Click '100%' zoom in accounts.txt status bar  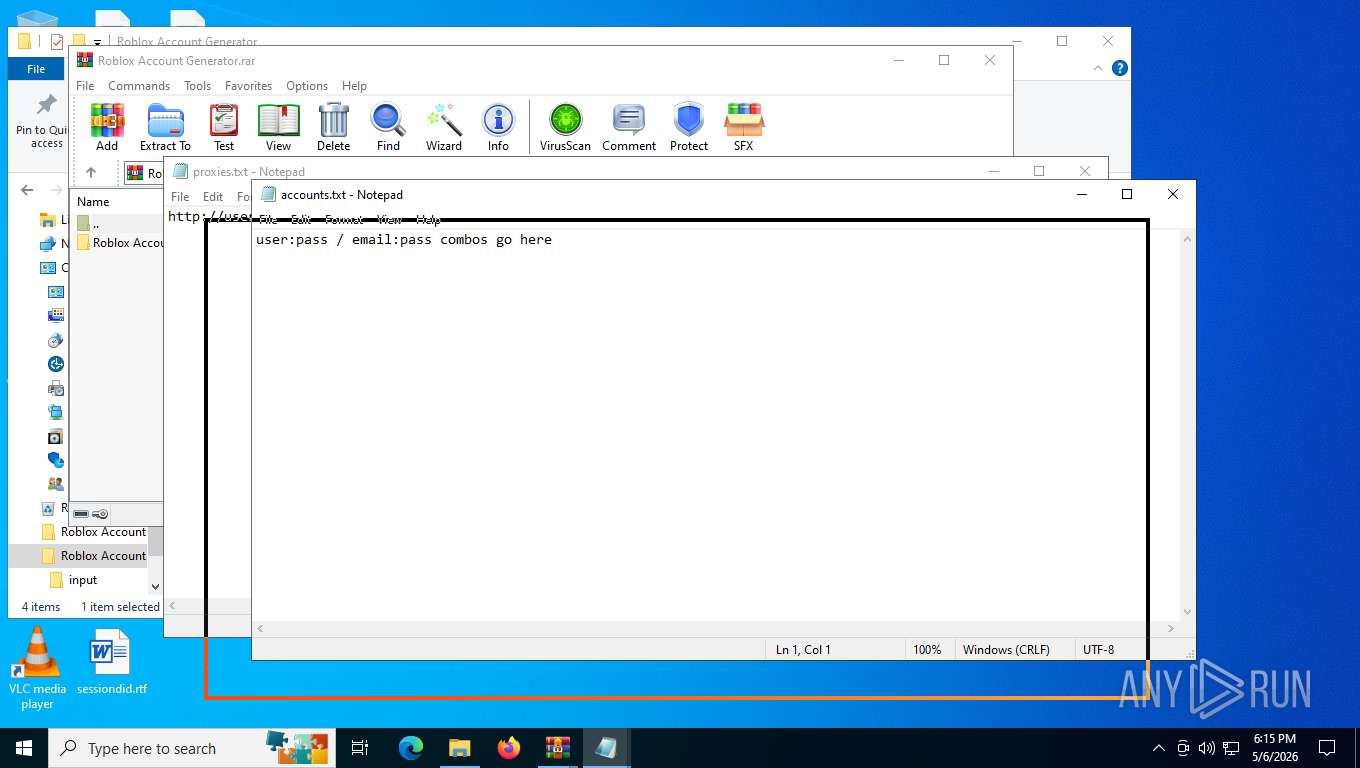[927, 650]
